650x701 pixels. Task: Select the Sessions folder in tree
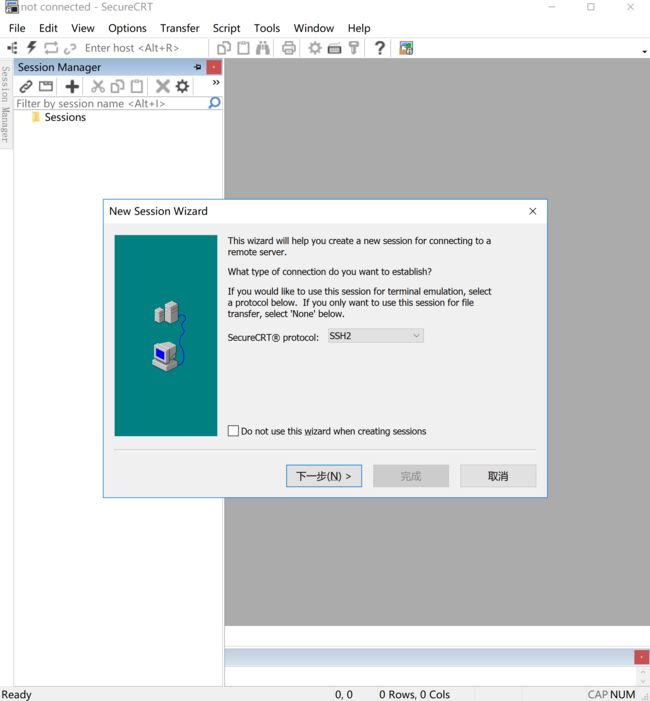65,117
